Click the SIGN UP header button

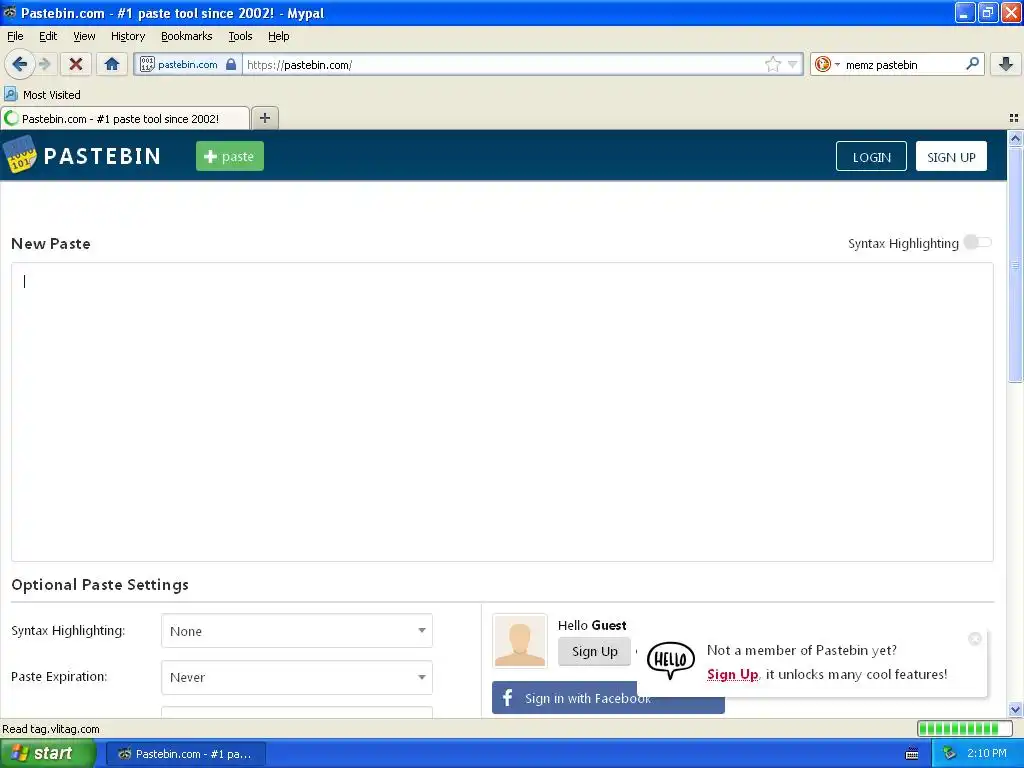[951, 157]
